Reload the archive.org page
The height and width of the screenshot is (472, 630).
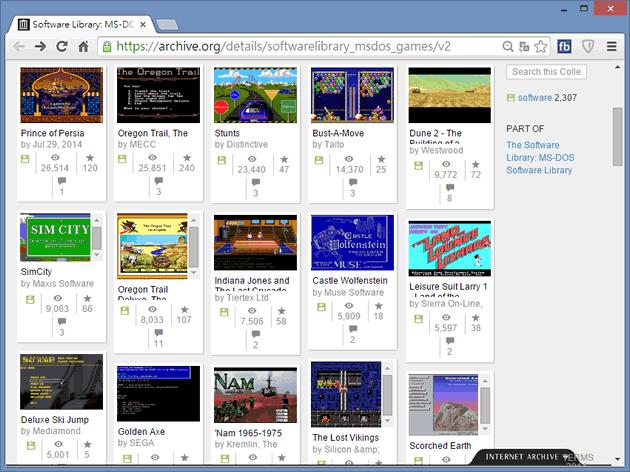click(x=62, y=46)
